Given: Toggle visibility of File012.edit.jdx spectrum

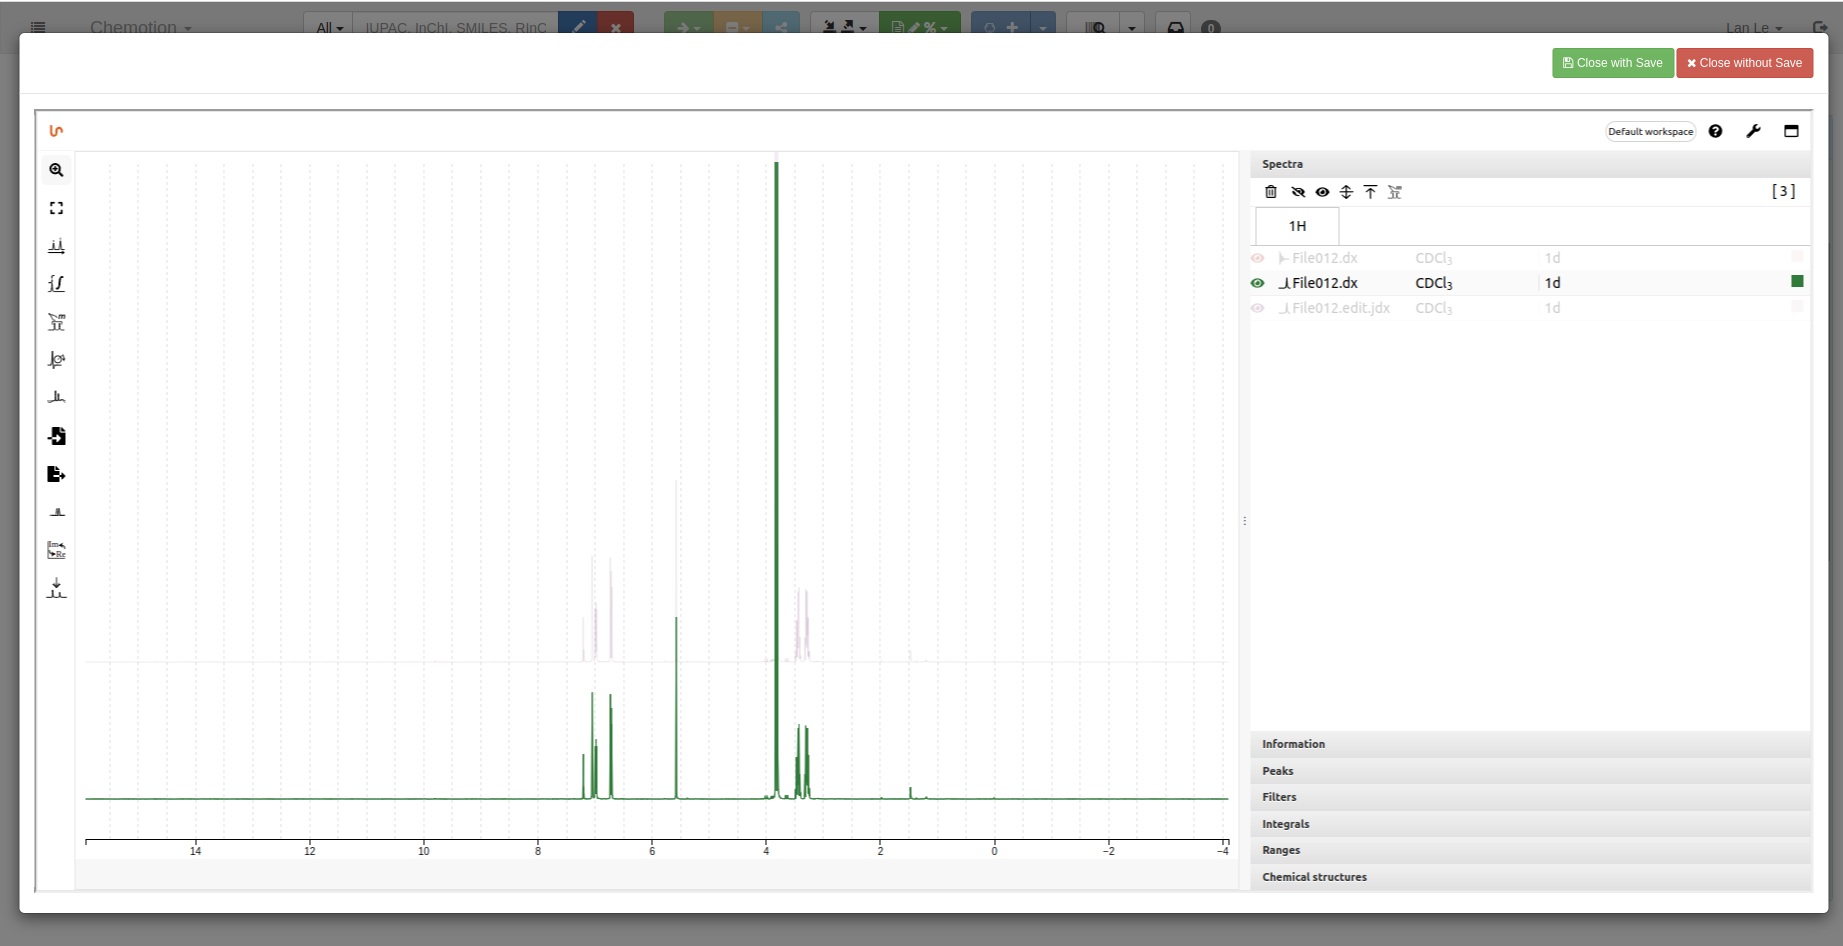Looking at the screenshot, I should click(x=1258, y=308).
